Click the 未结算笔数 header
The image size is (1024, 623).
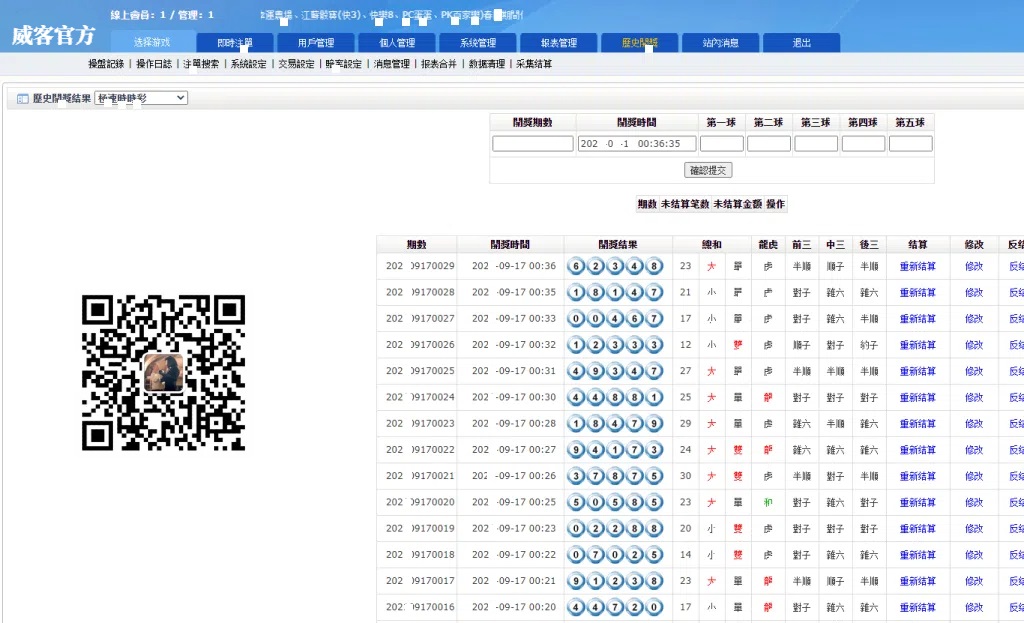[684, 204]
